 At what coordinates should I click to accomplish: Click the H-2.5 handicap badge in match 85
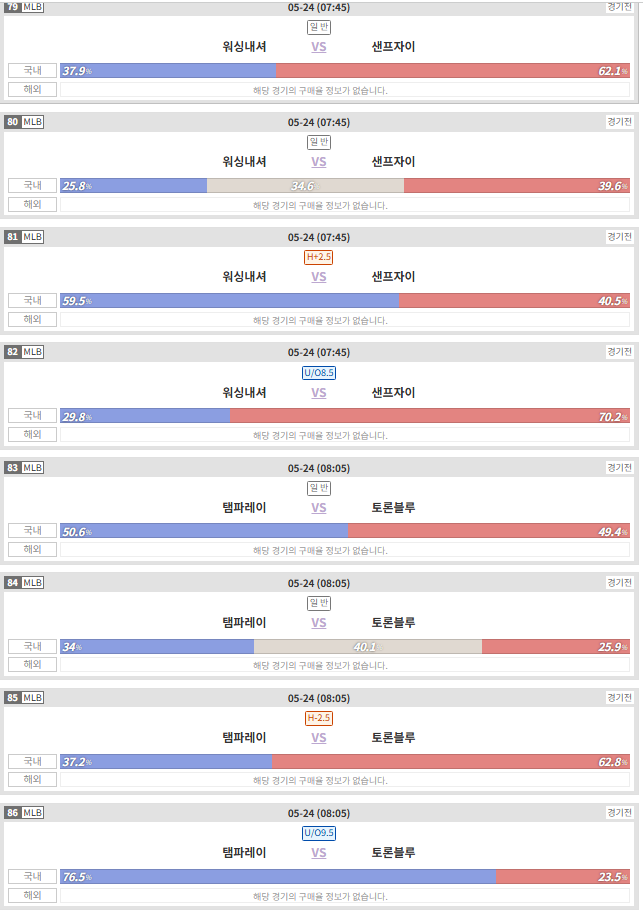(x=318, y=718)
